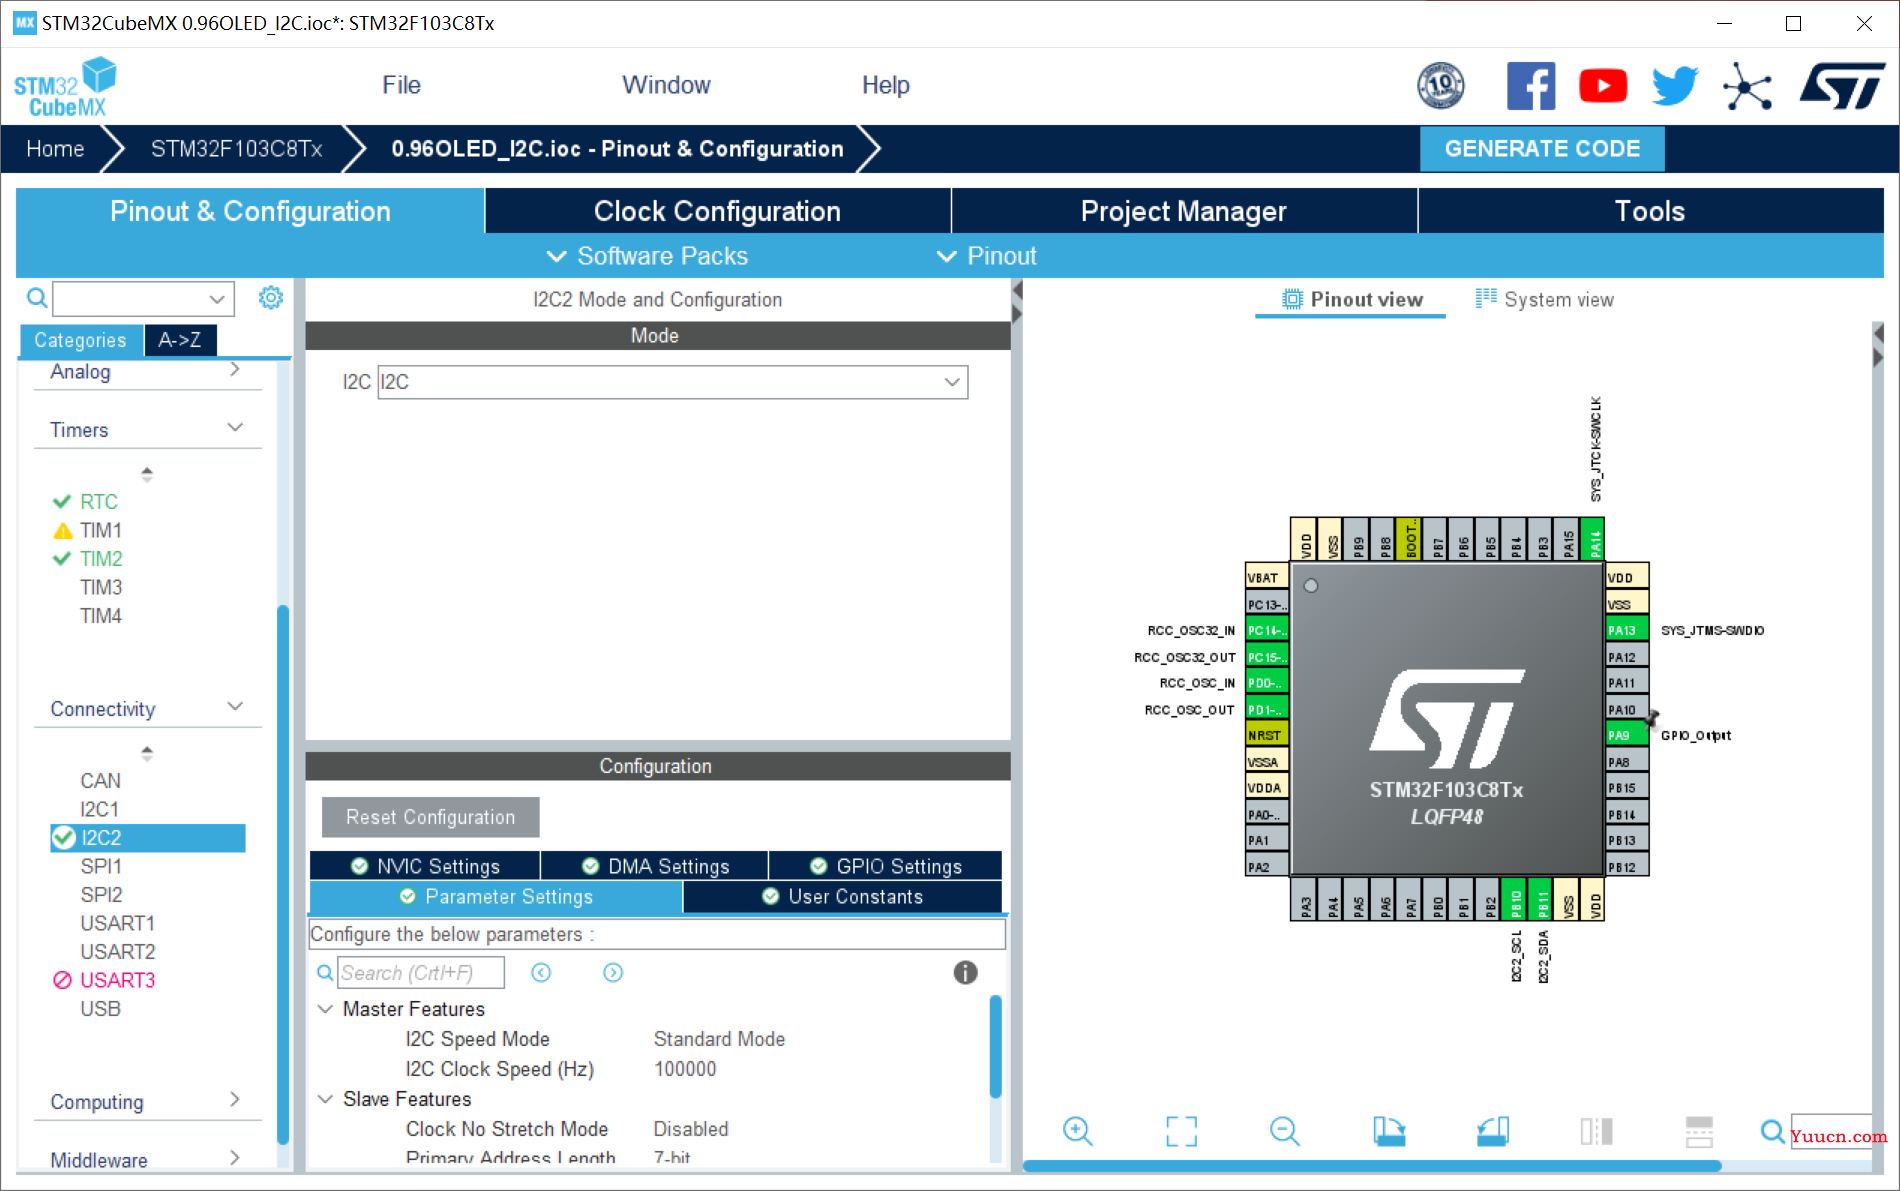Collapse the Master Features group

[325, 1009]
